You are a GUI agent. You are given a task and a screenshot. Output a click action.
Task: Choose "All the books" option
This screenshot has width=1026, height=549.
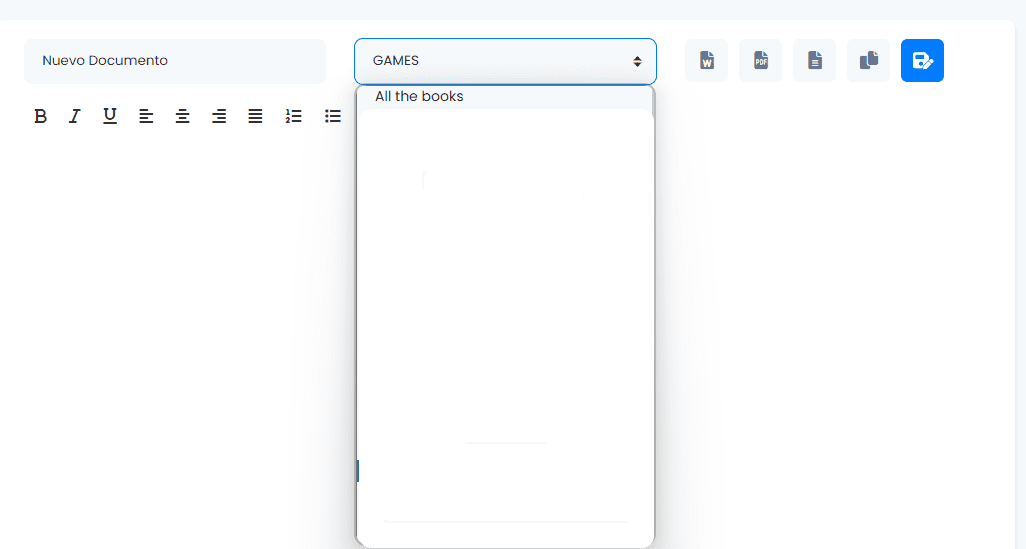[x=419, y=97]
